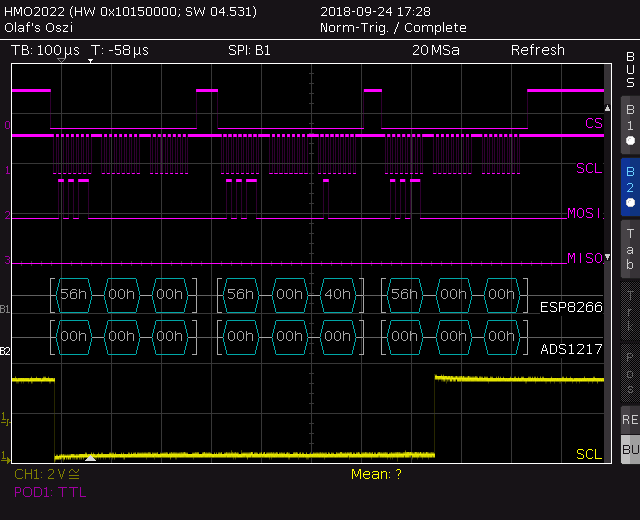This screenshot has width=640, height=520.
Task: Select the B1 bus soft key
Action: [630, 124]
